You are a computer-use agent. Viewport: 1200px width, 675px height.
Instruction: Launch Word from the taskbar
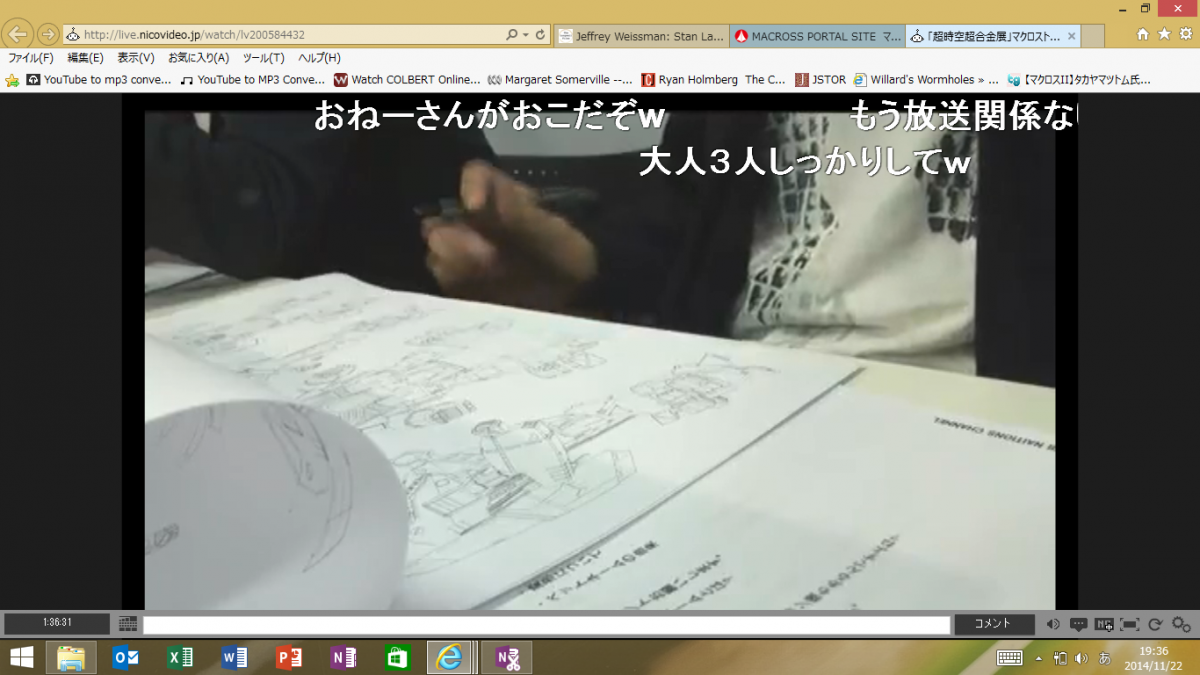[x=235, y=657]
